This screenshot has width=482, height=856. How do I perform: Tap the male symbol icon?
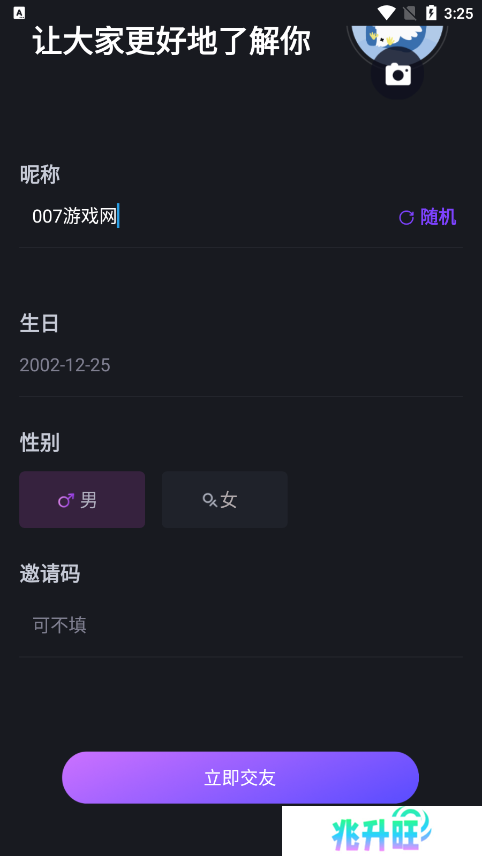coord(66,500)
